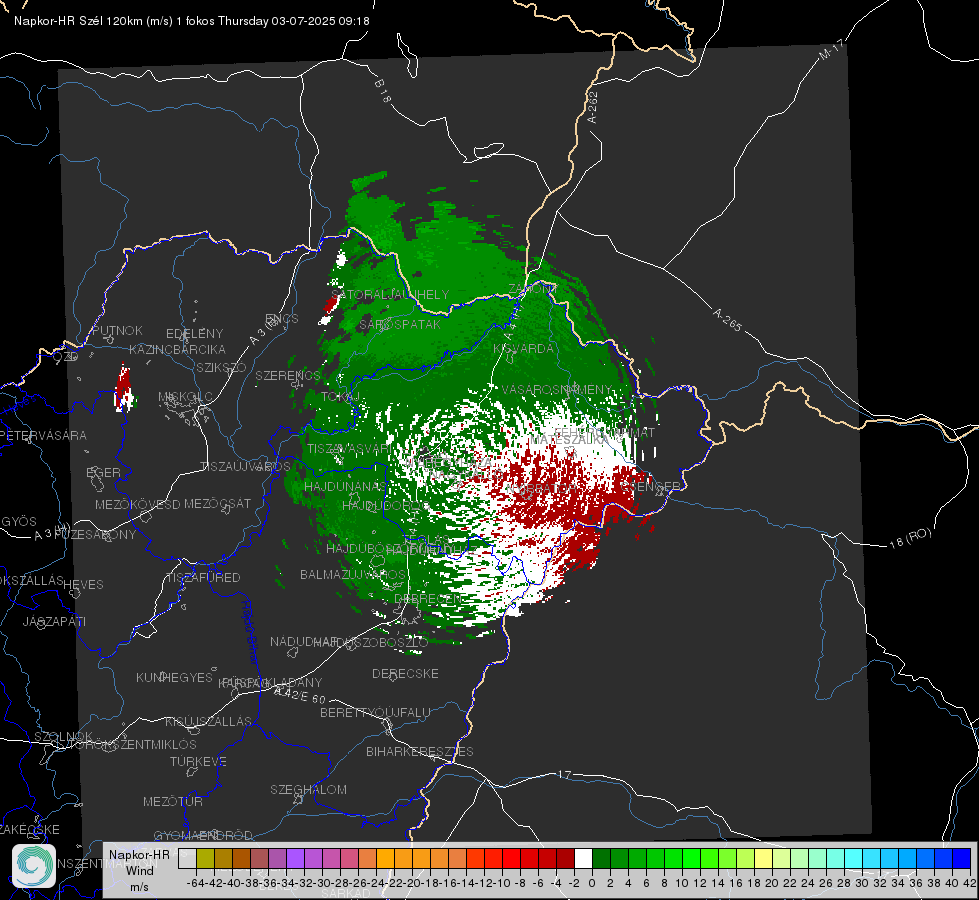Click the SZEGHALOM town label
The height and width of the screenshot is (900, 979).
[x=308, y=789]
